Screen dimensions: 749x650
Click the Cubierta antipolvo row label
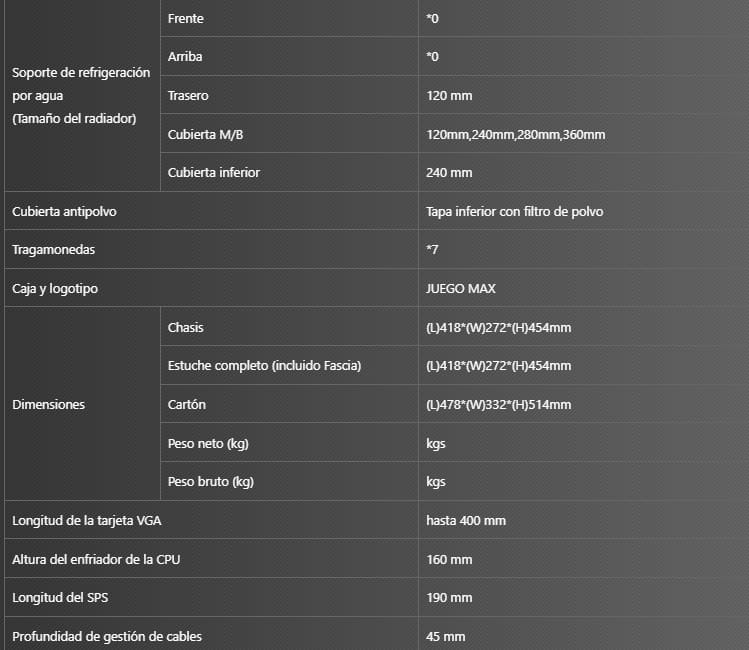click(x=64, y=212)
